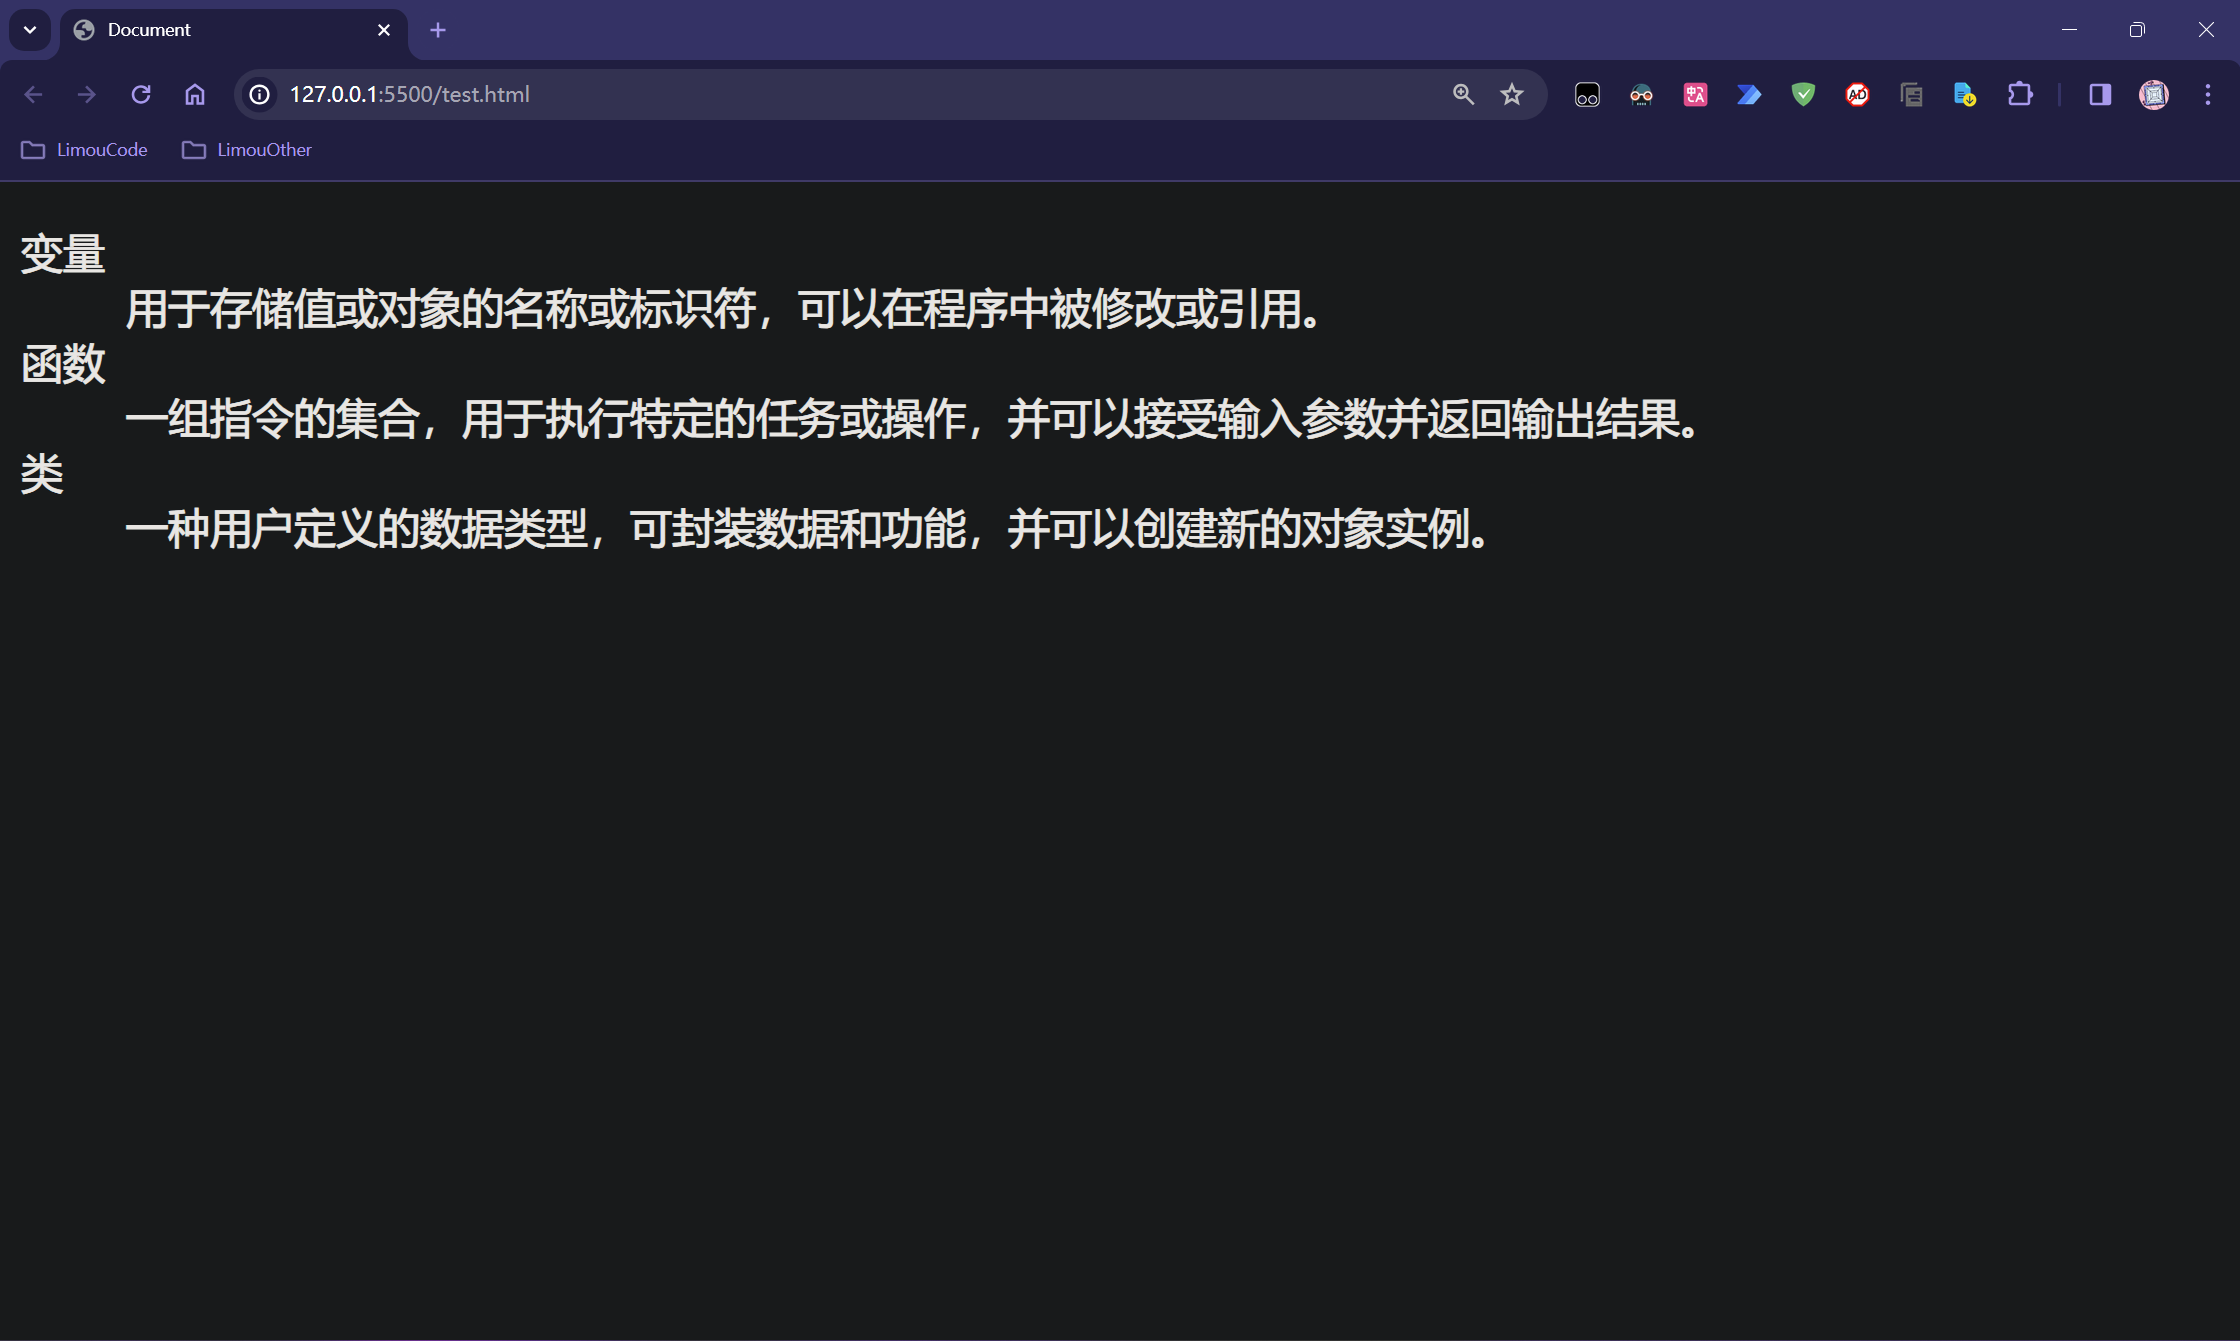Image resolution: width=2240 pixels, height=1341 pixels.
Task: Toggle the browser side panel
Action: point(2100,95)
